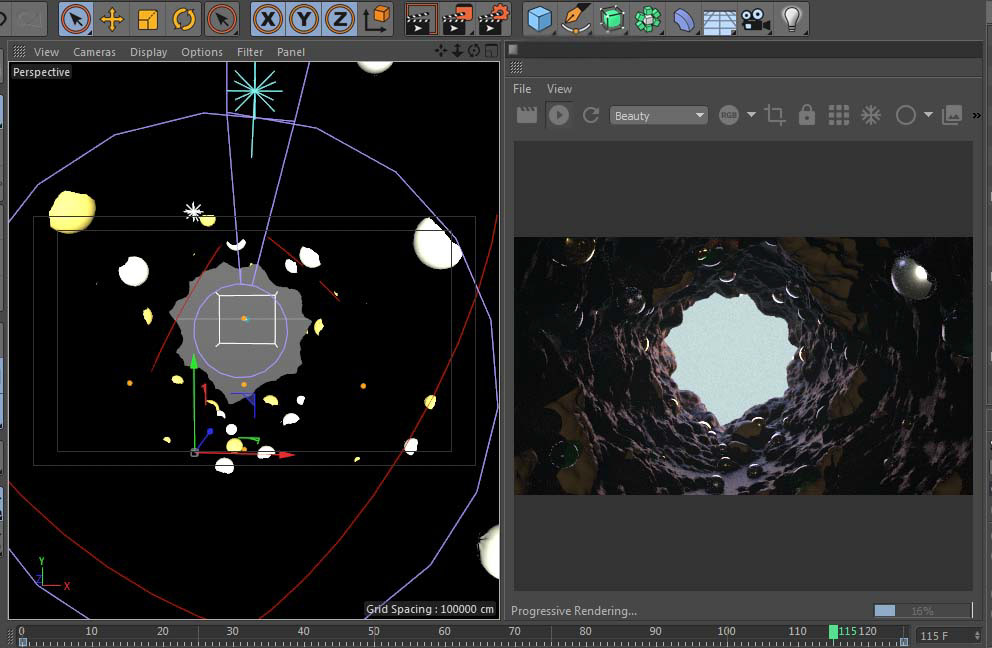This screenshot has height=648, width=992.
Task: Toggle X-axis lock
Action: [x=267, y=19]
